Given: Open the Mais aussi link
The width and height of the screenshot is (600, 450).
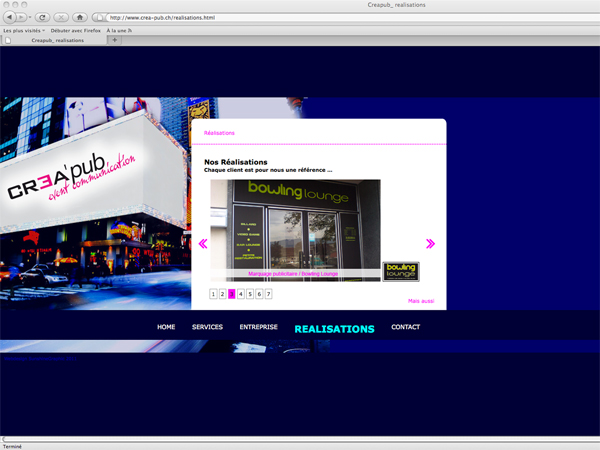Looking at the screenshot, I should [x=421, y=301].
